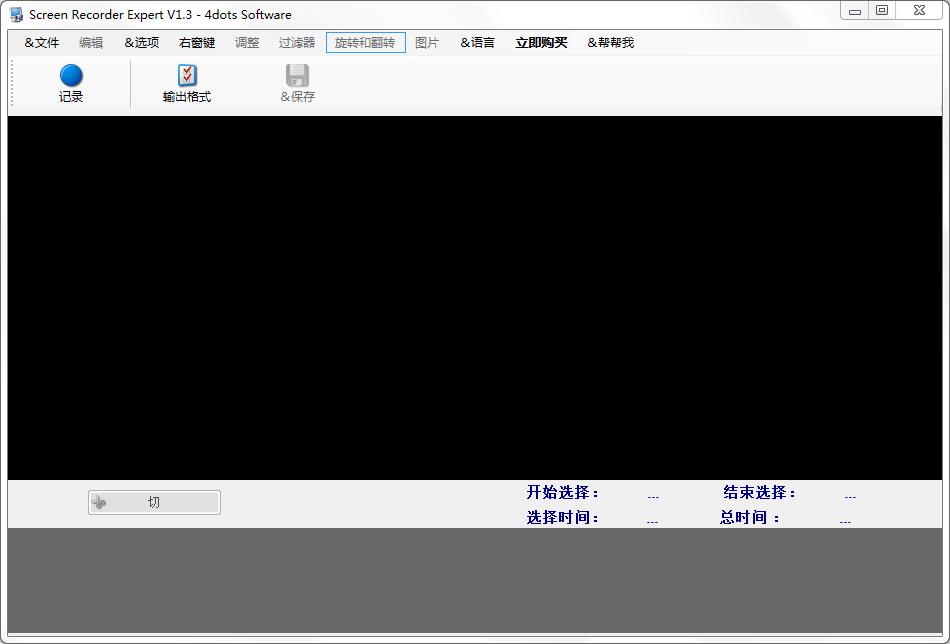Select the Rotate and Flip (旋转和翻转) menu

(365, 43)
